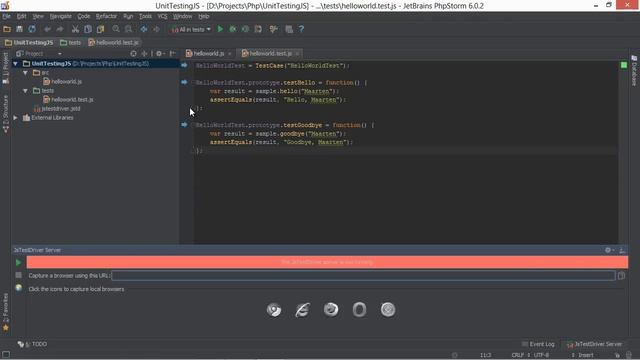Image resolution: width=640 pixels, height=360 pixels.
Task: Open Settings via the wrench toolbar icon
Action: [x=273, y=29]
